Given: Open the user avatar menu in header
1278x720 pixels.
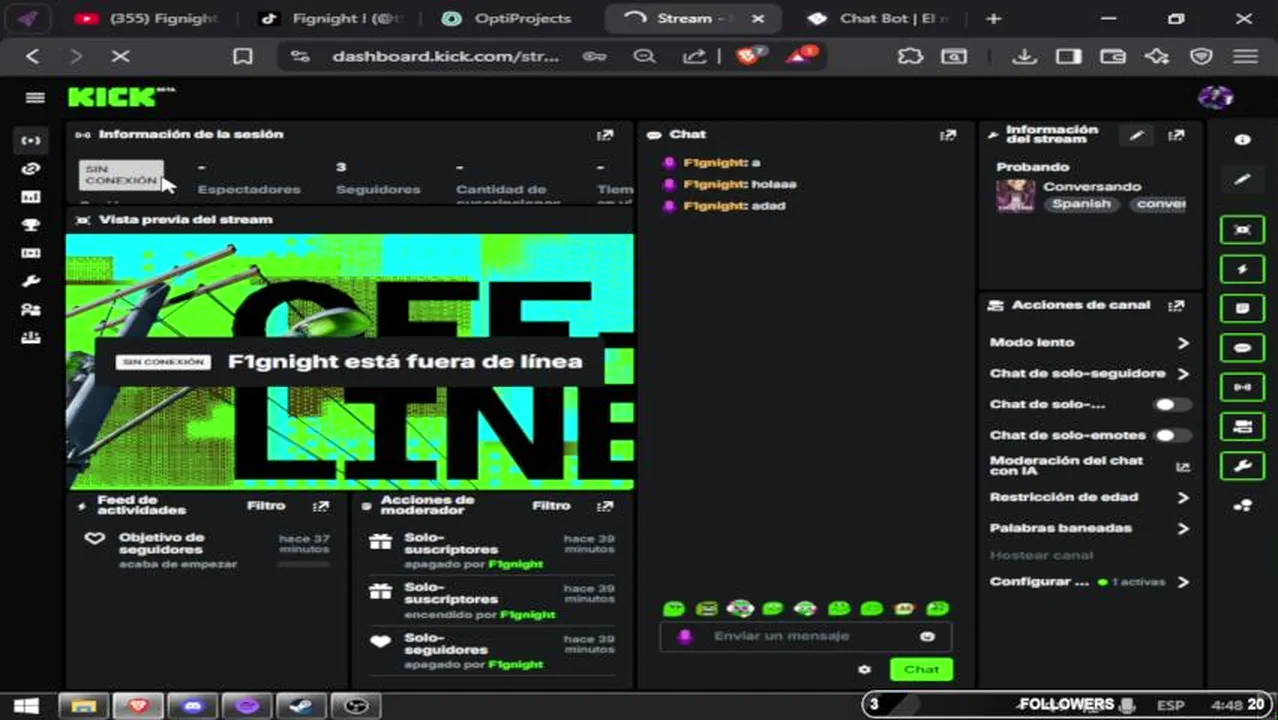Looking at the screenshot, I should click(1215, 97).
